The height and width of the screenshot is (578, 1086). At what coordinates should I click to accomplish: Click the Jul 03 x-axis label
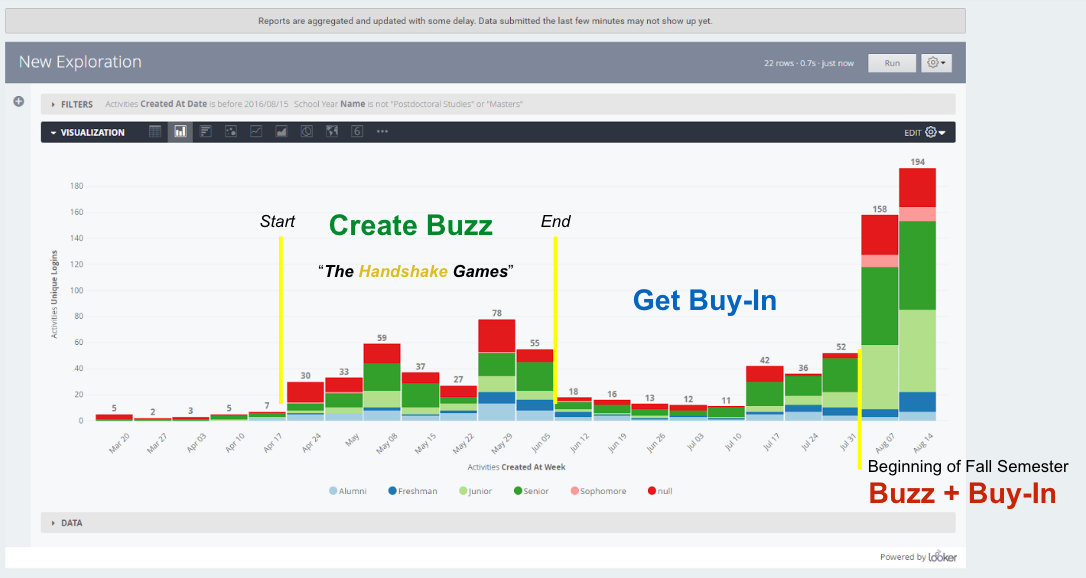(x=693, y=443)
